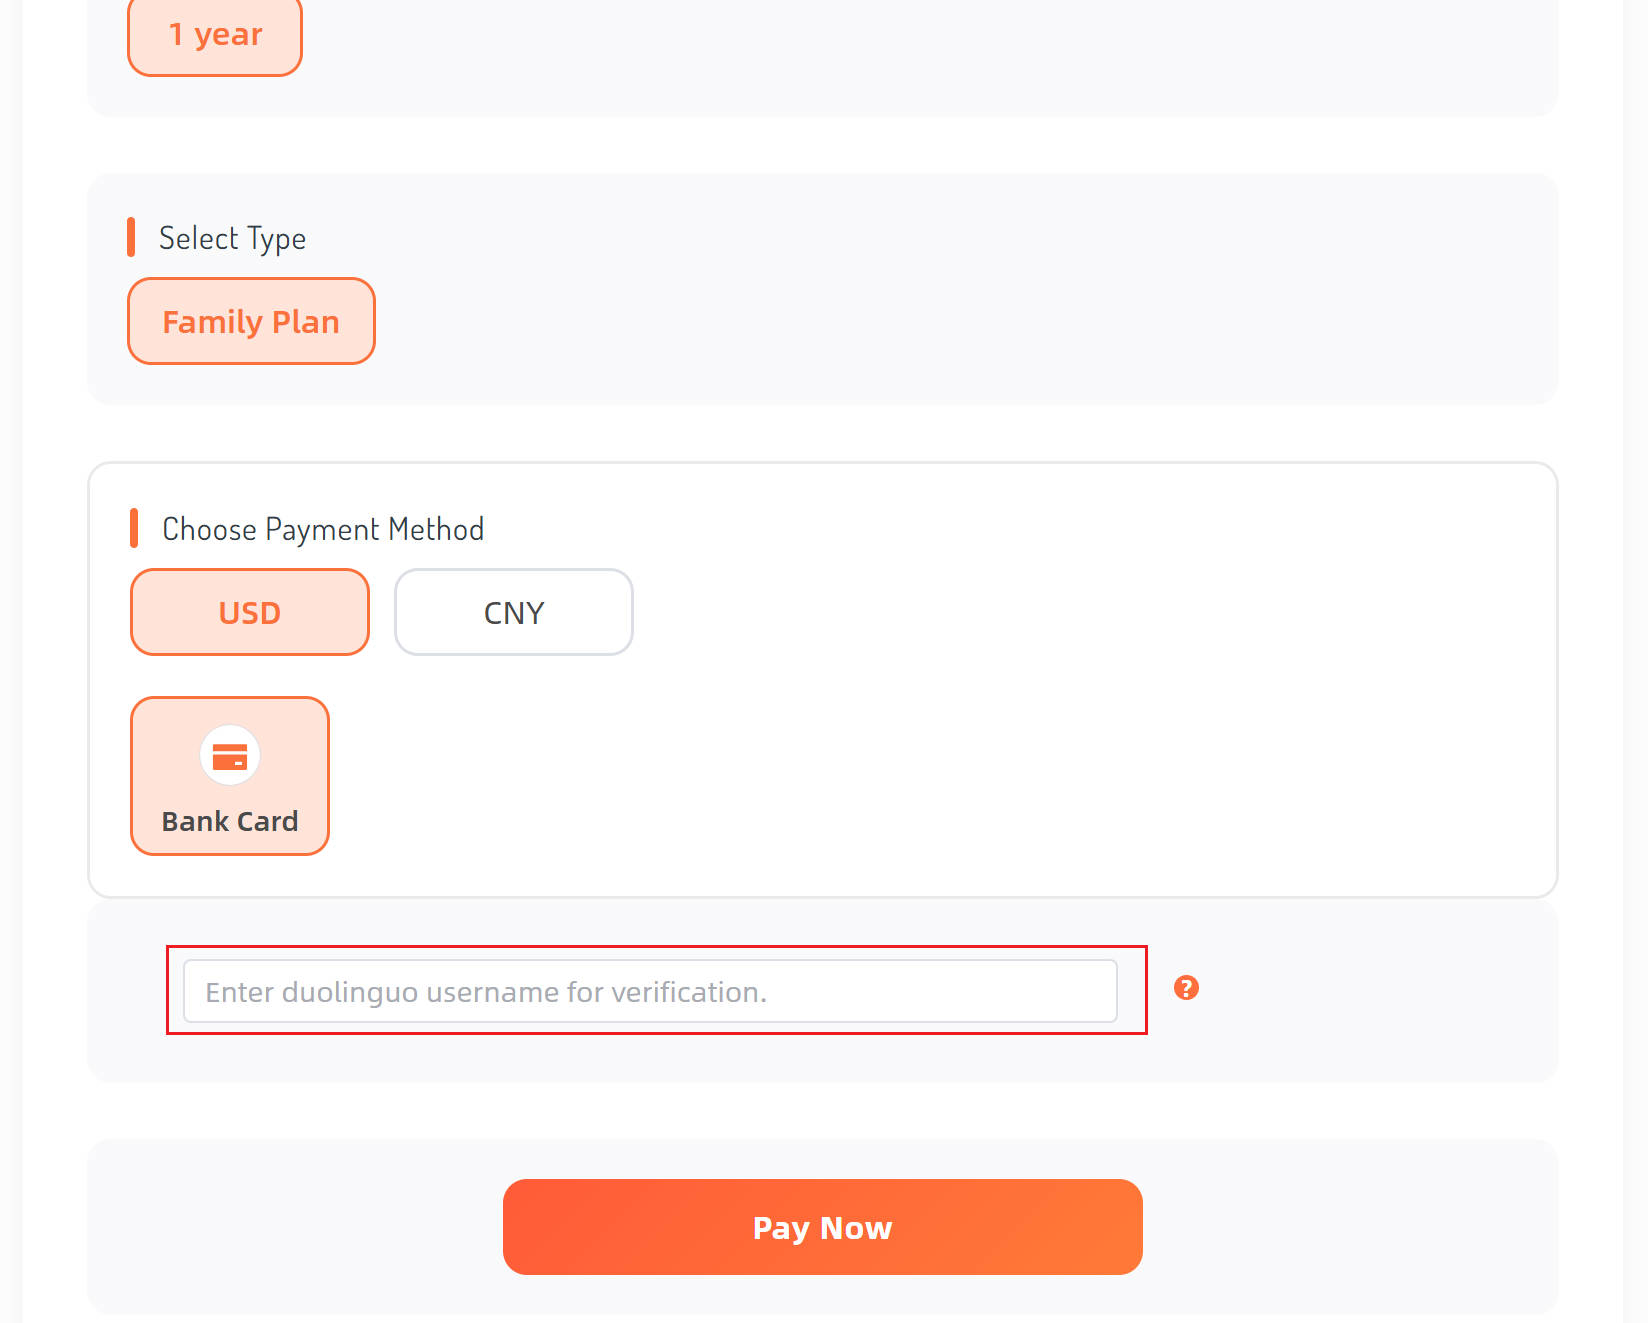The width and height of the screenshot is (1648, 1323).
Task: Click the "Select Type" section heading
Action: point(232,239)
